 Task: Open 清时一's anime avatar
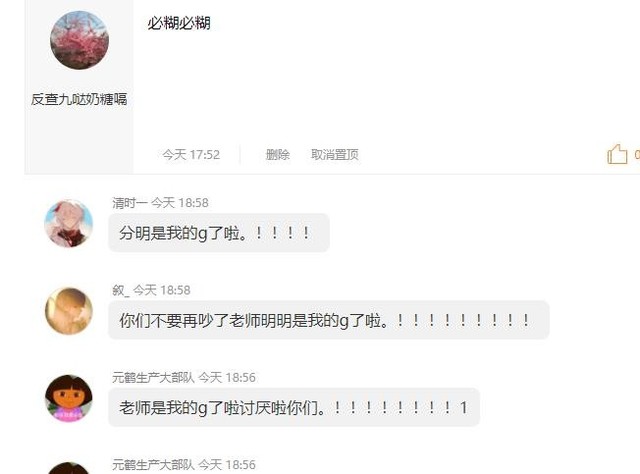(69, 223)
